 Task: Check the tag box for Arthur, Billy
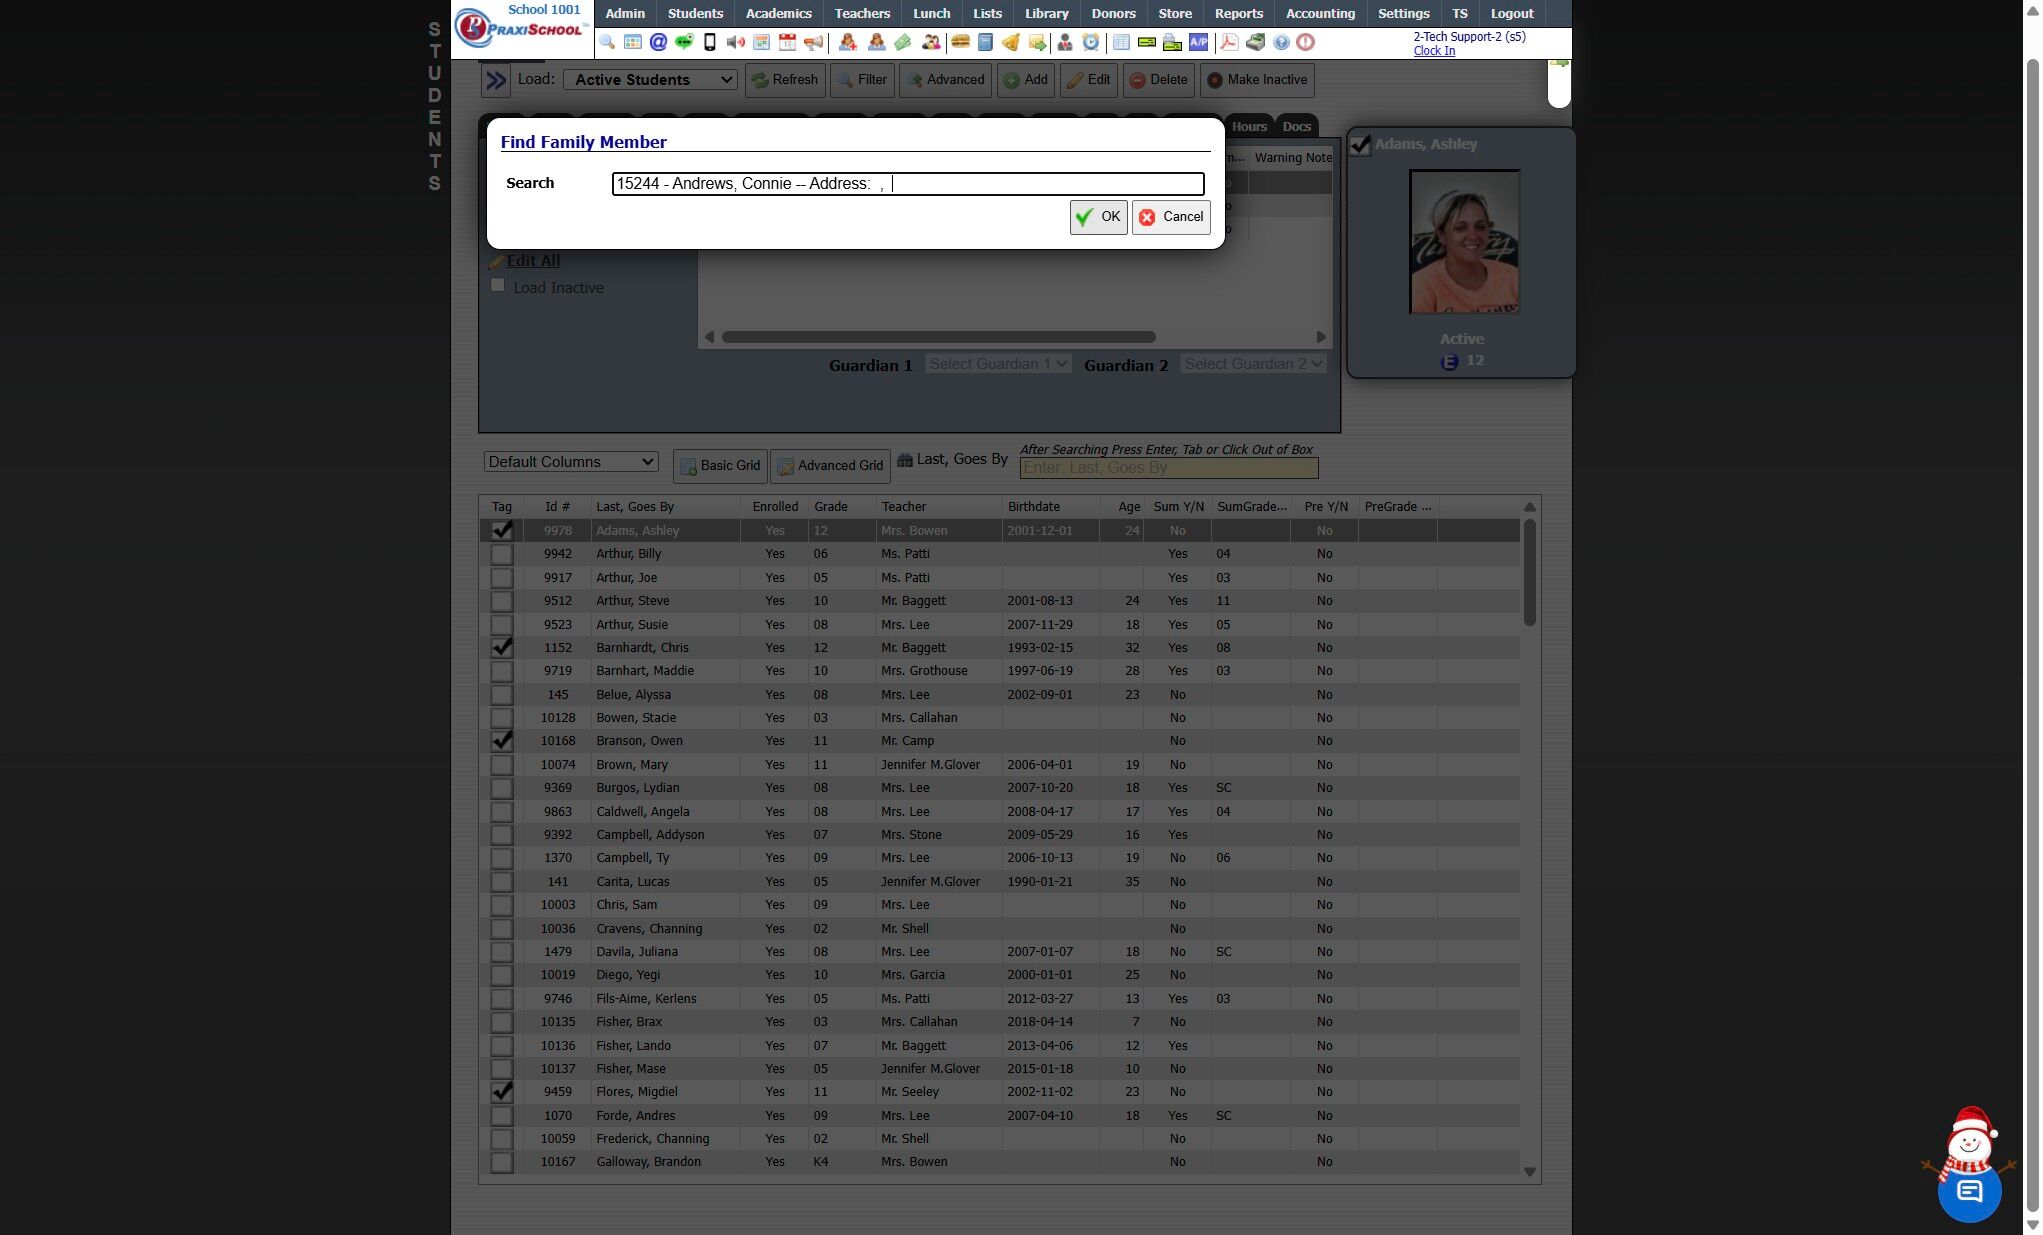(x=502, y=554)
